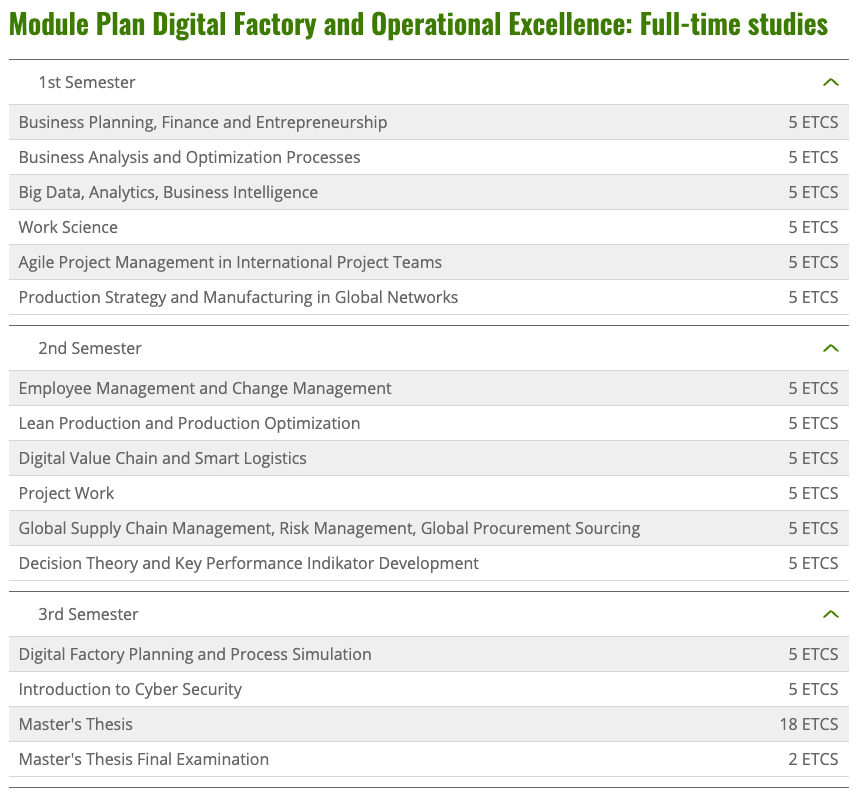
Task: Select the Work Science module row
Action: 429,227
